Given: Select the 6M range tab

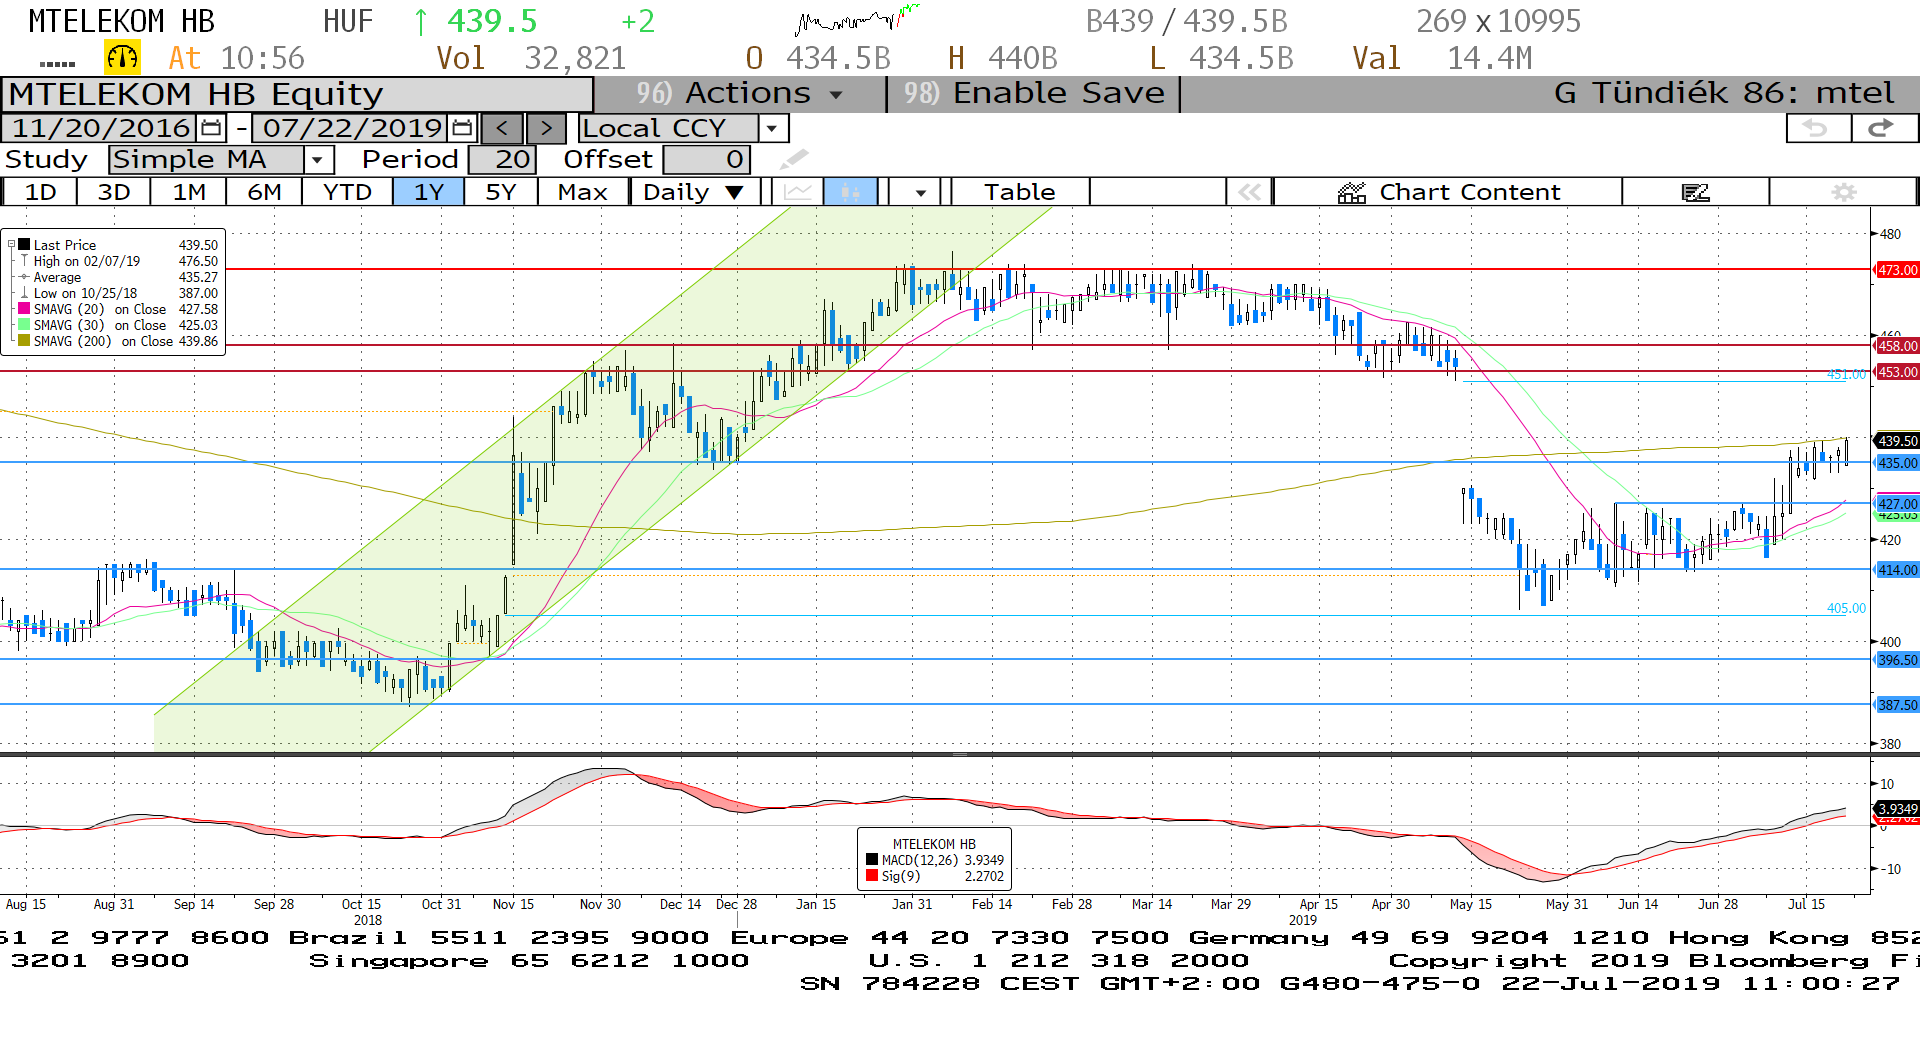Looking at the screenshot, I should pyautogui.click(x=264, y=191).
